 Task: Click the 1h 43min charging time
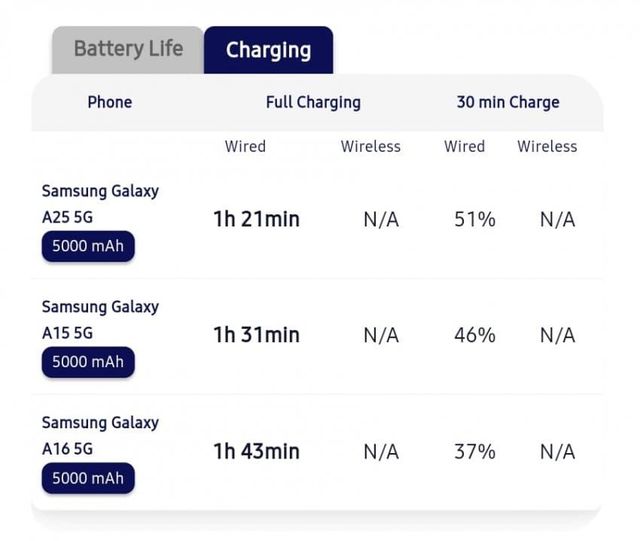click(x=256, y=451)
